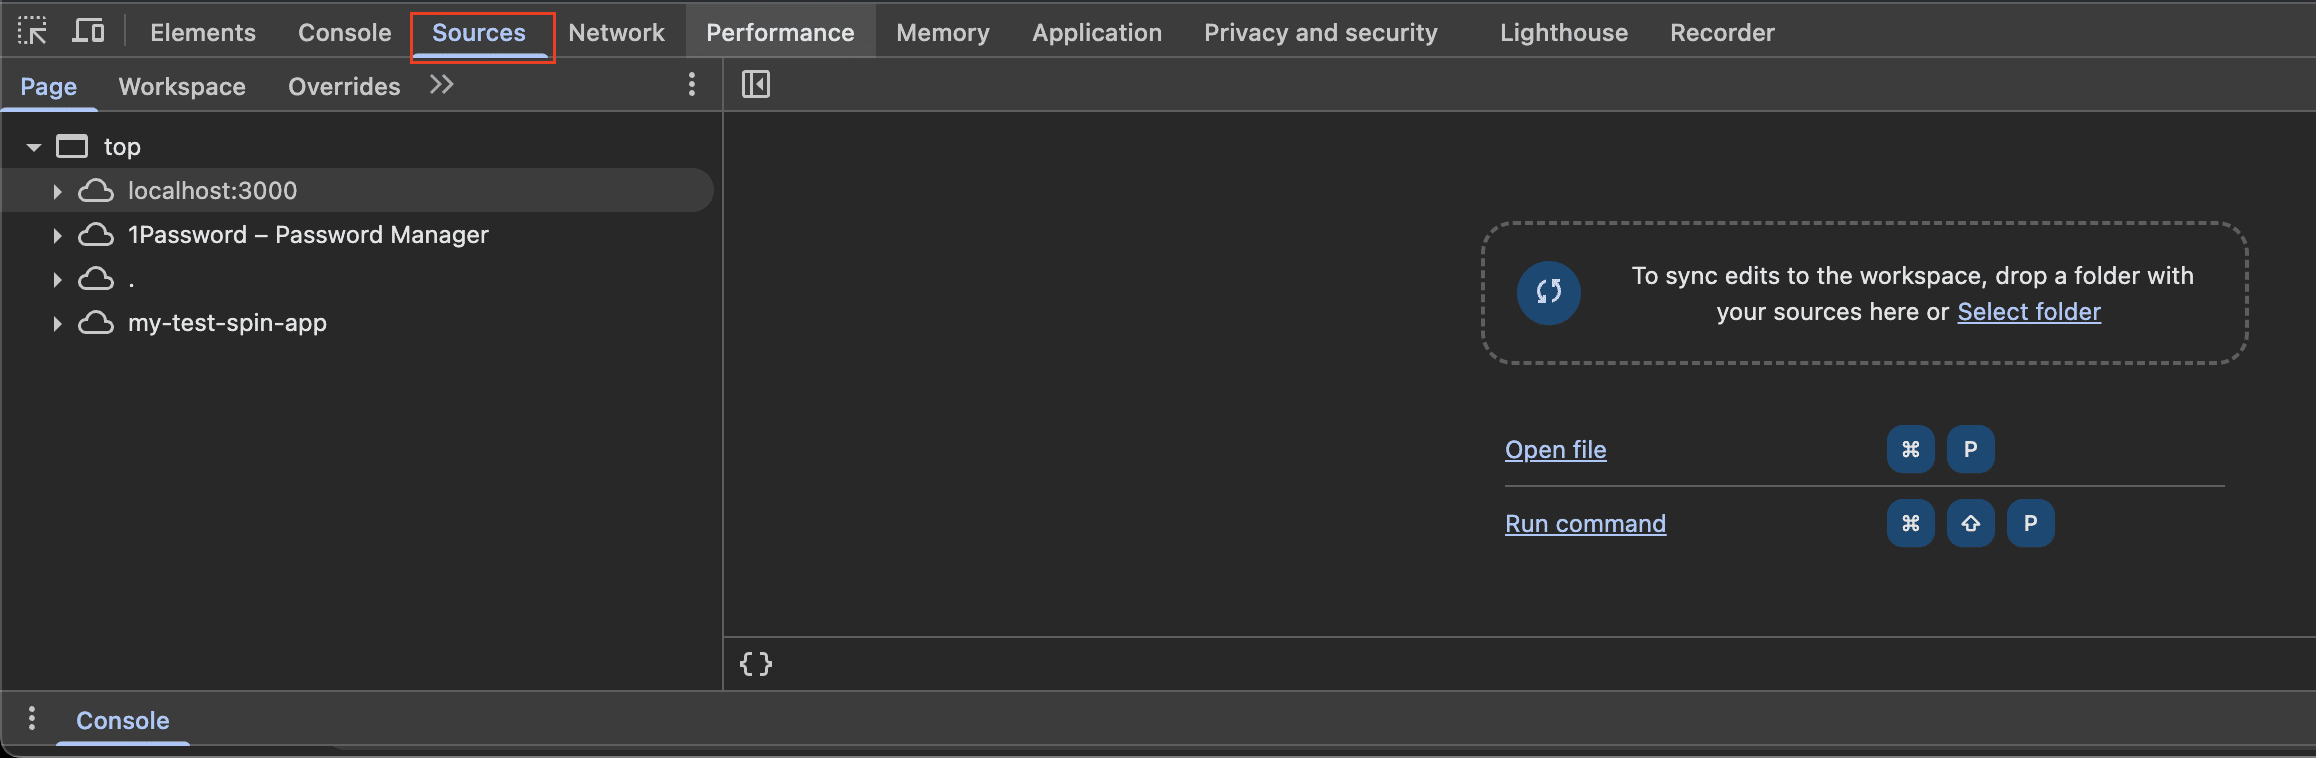This screenshot has height=758, width=2316.
Task: Click the P key badge beside Run command
Action: (2030, 523)
